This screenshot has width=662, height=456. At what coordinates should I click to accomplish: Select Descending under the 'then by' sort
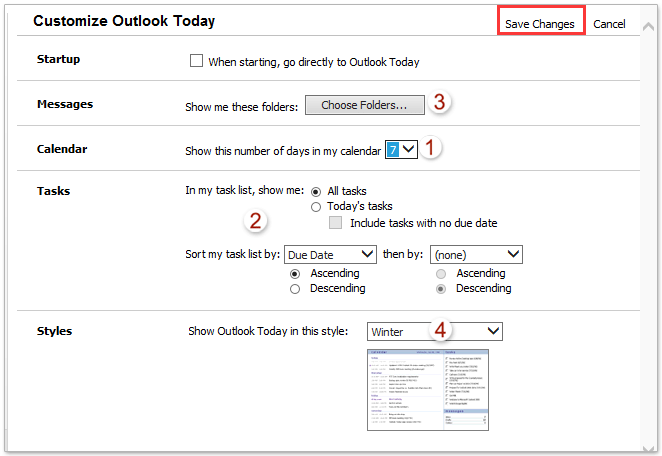pyautogui.click(x=441, y=289)
